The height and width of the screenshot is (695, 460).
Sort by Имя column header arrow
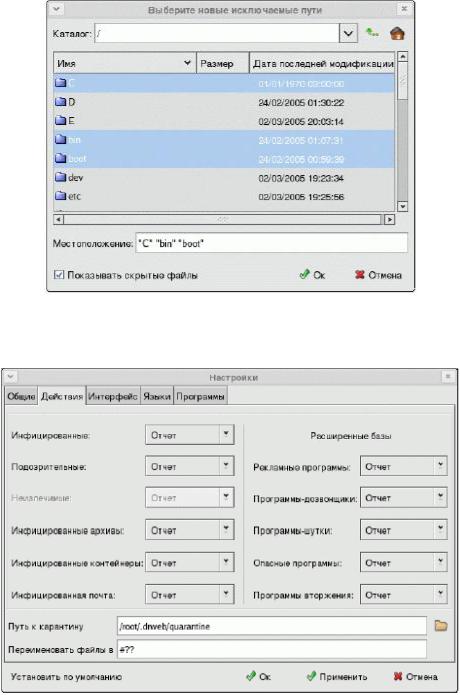point(187,63)
